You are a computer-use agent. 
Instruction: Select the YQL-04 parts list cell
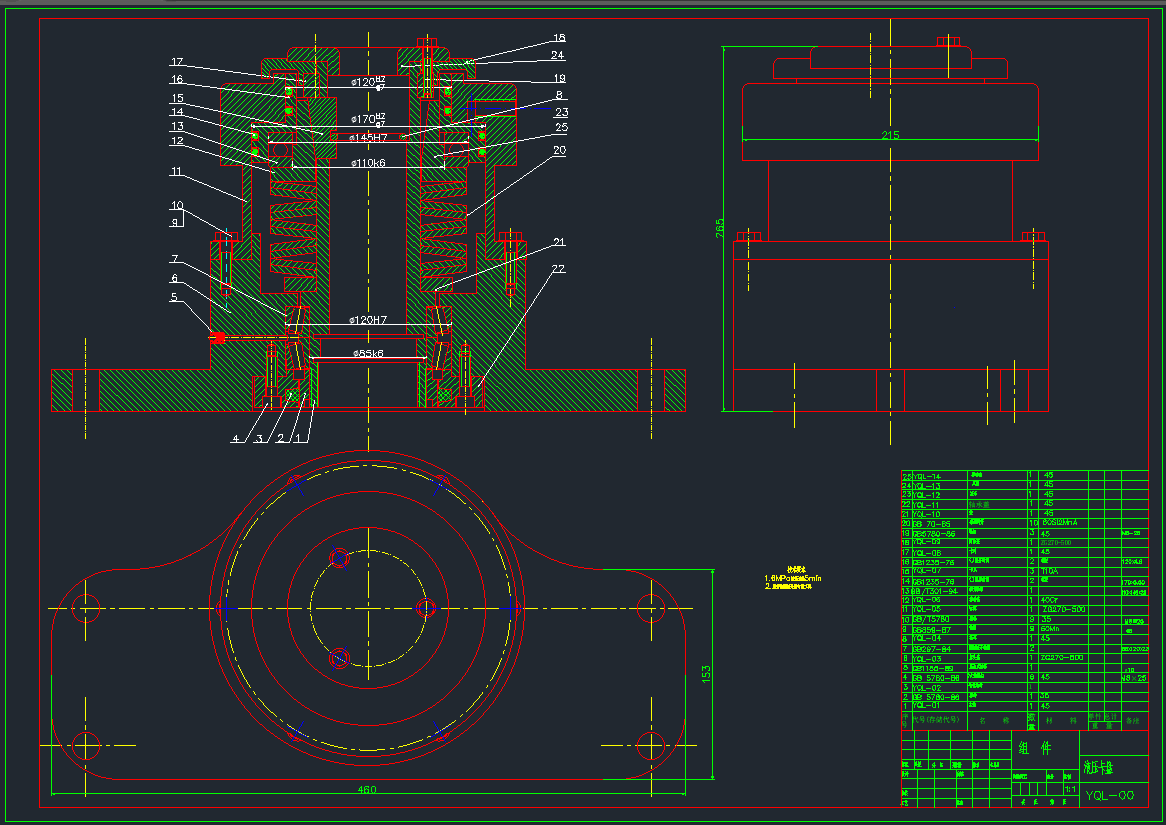tap(926, 639)
